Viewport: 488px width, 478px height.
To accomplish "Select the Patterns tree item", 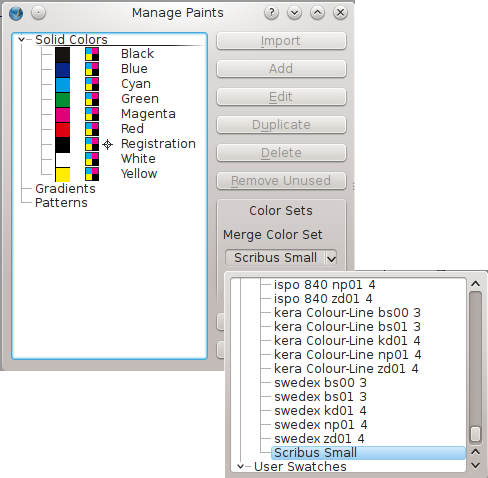I will point(61,203).
